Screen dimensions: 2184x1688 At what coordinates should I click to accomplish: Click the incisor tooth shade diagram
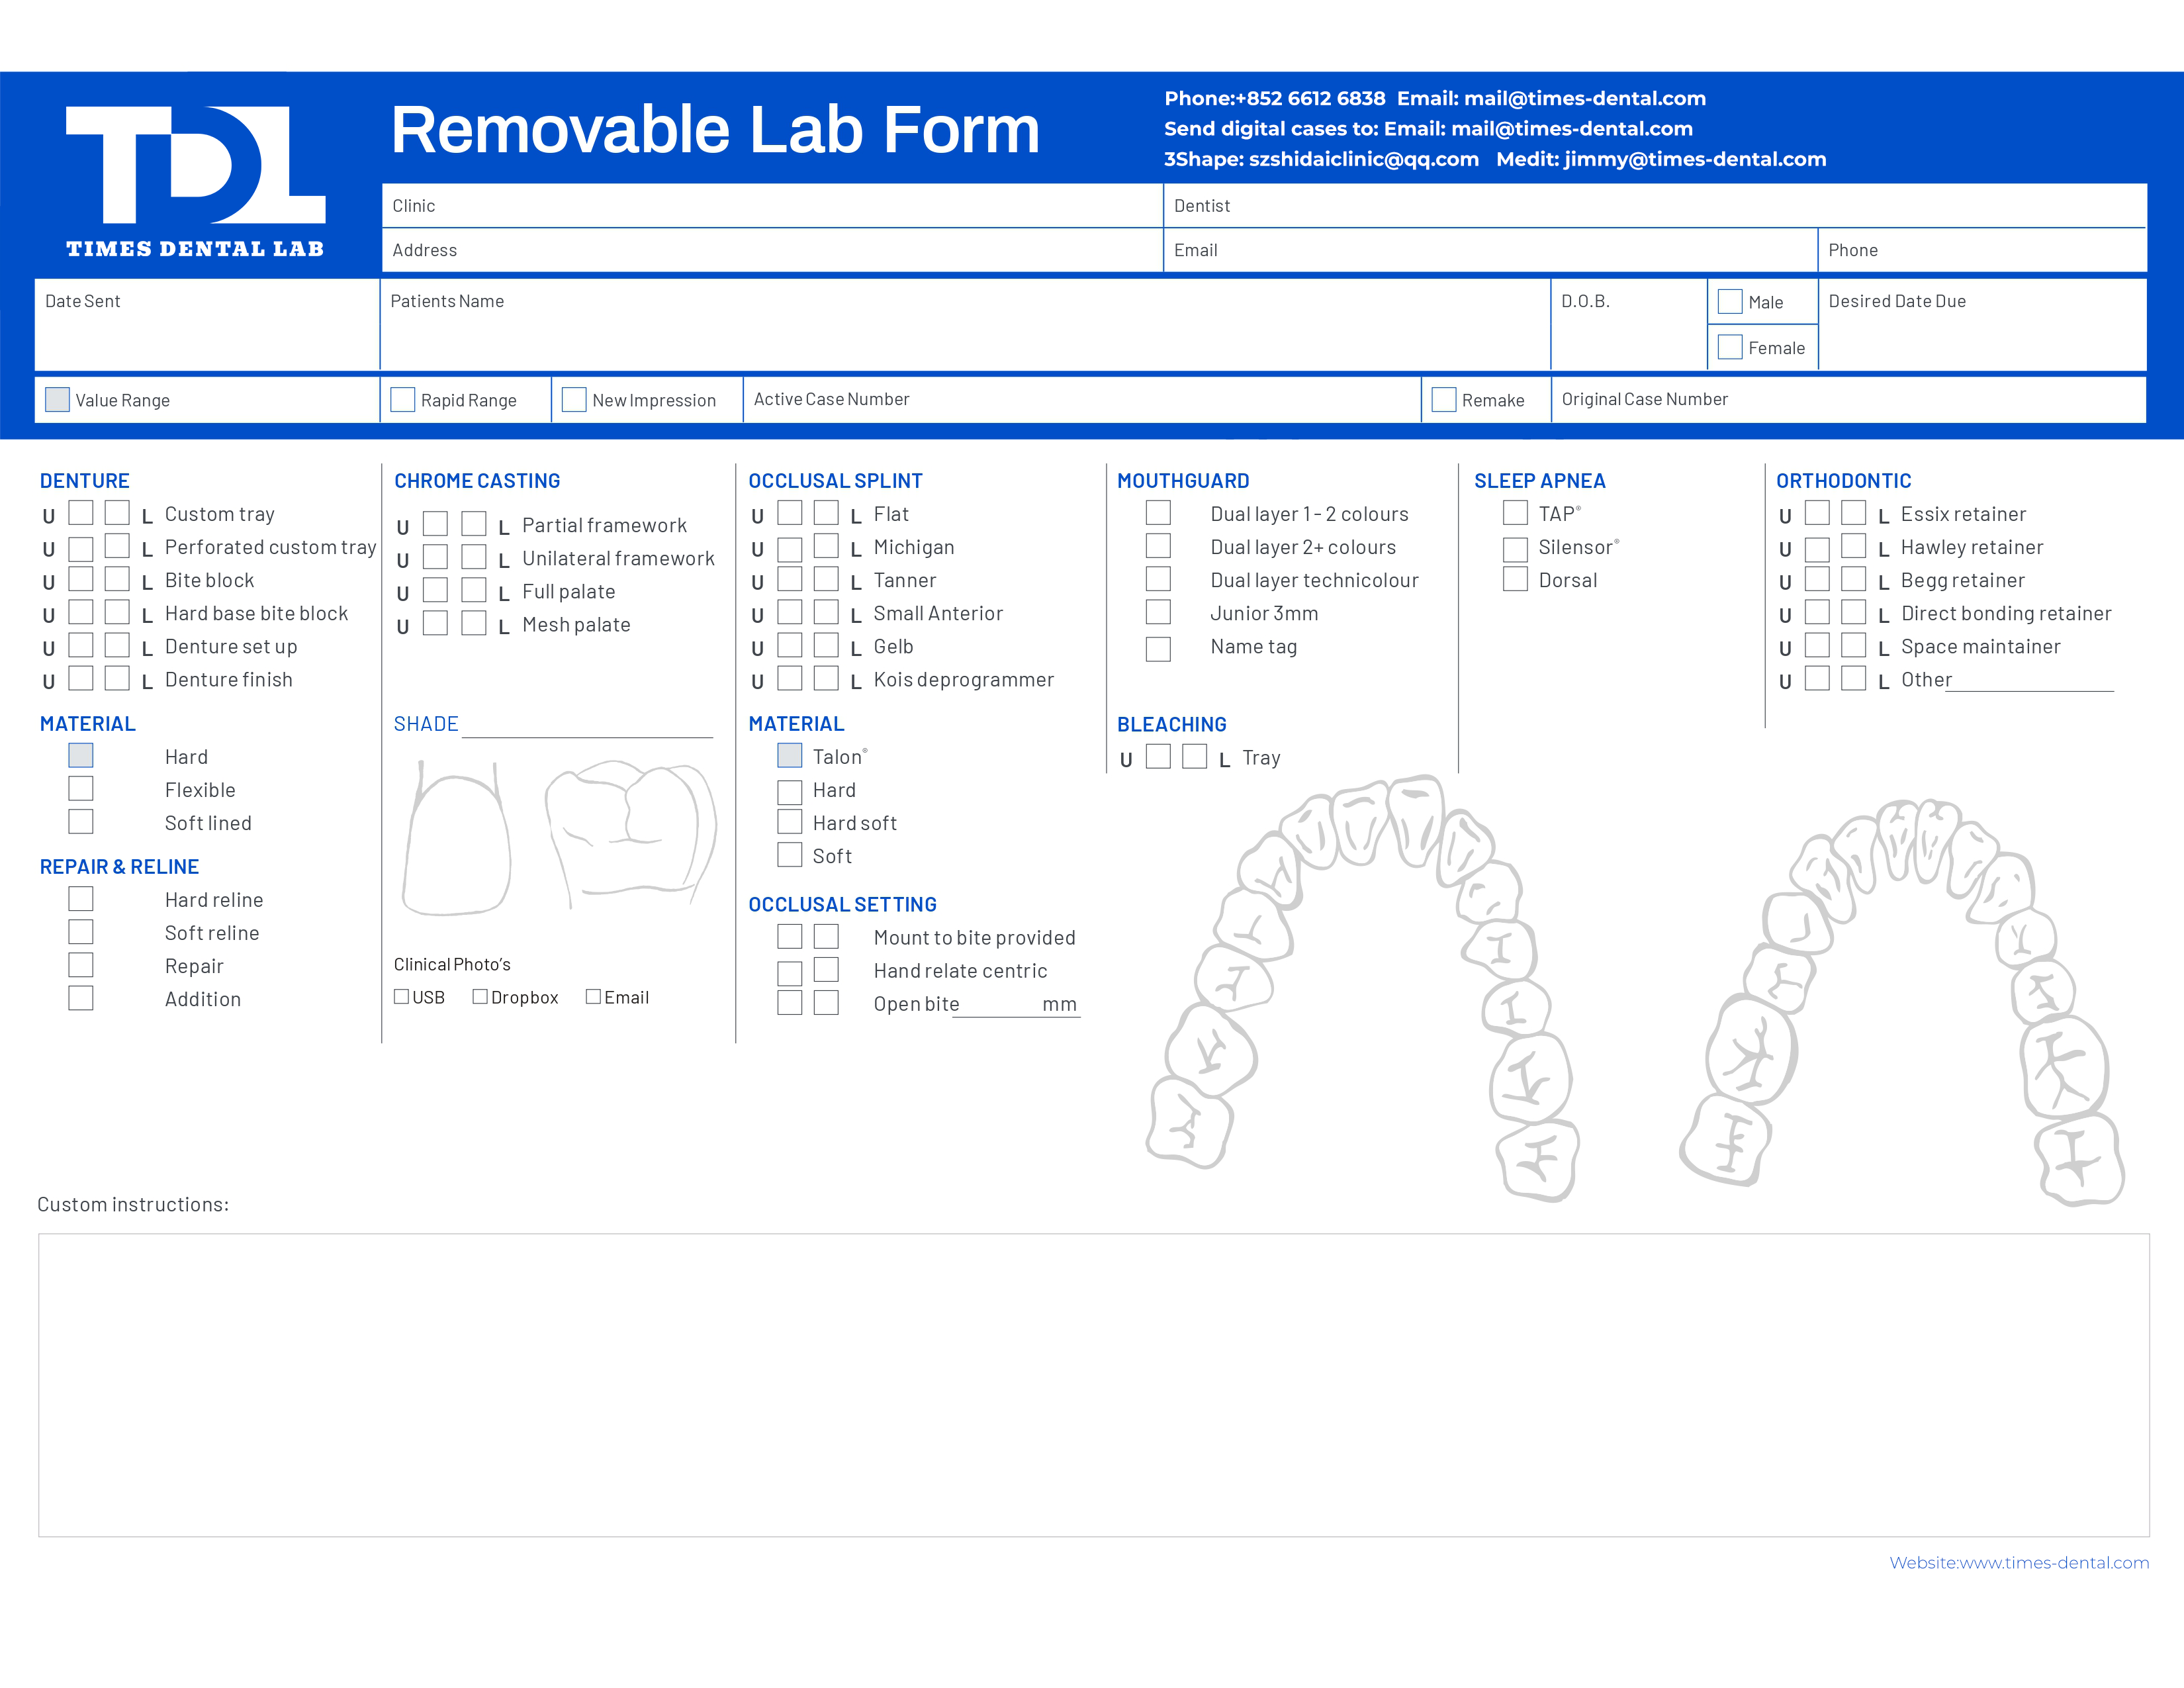(x=457, y=838)
